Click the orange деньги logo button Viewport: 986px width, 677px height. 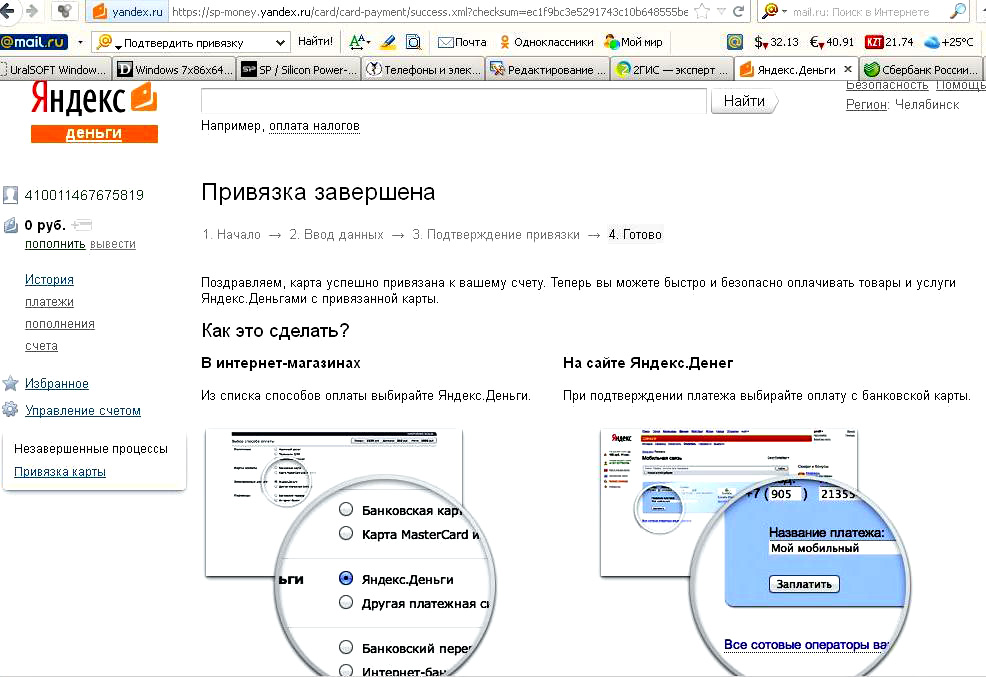[x=94, y=133]
